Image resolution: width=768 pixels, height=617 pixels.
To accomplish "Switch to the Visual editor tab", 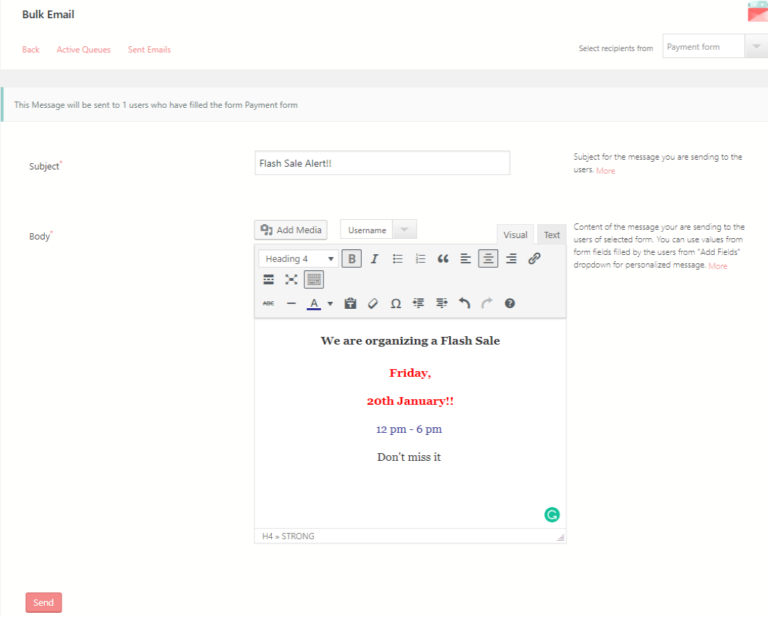I will pyautogui.click(x=515, y=235).
